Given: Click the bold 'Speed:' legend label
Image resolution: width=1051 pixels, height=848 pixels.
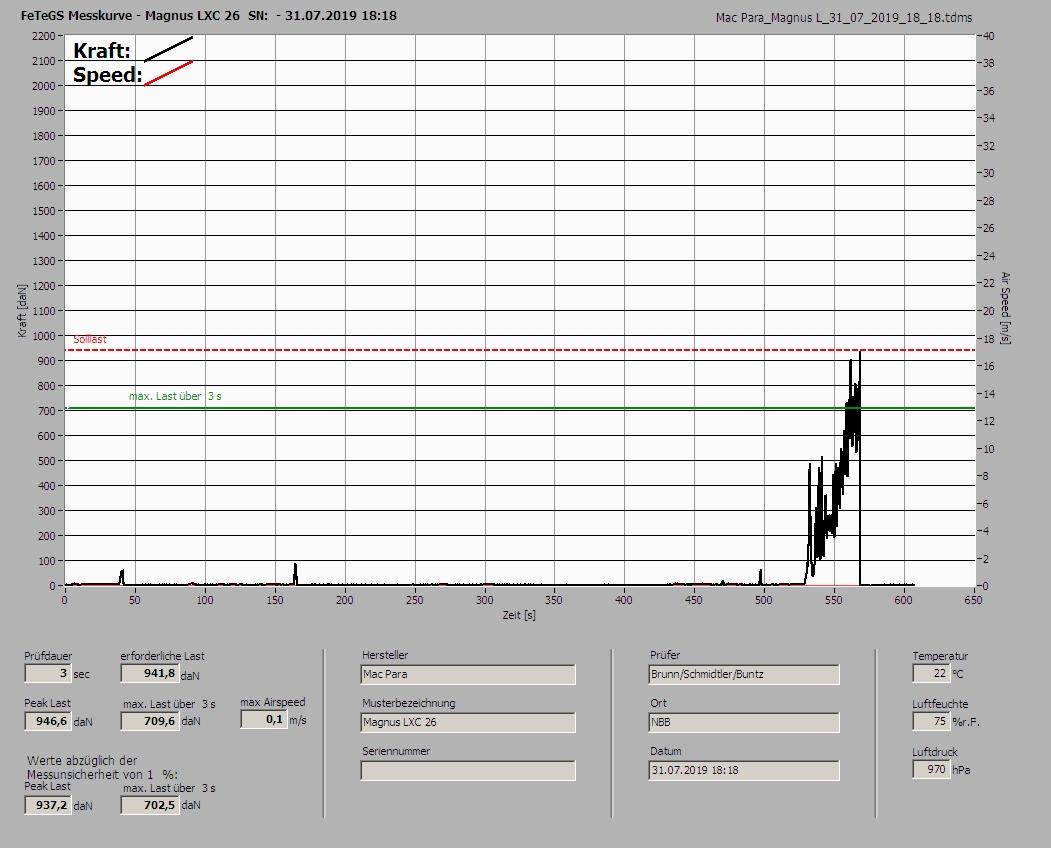Looking at the screenshot, I should point(107,74).
